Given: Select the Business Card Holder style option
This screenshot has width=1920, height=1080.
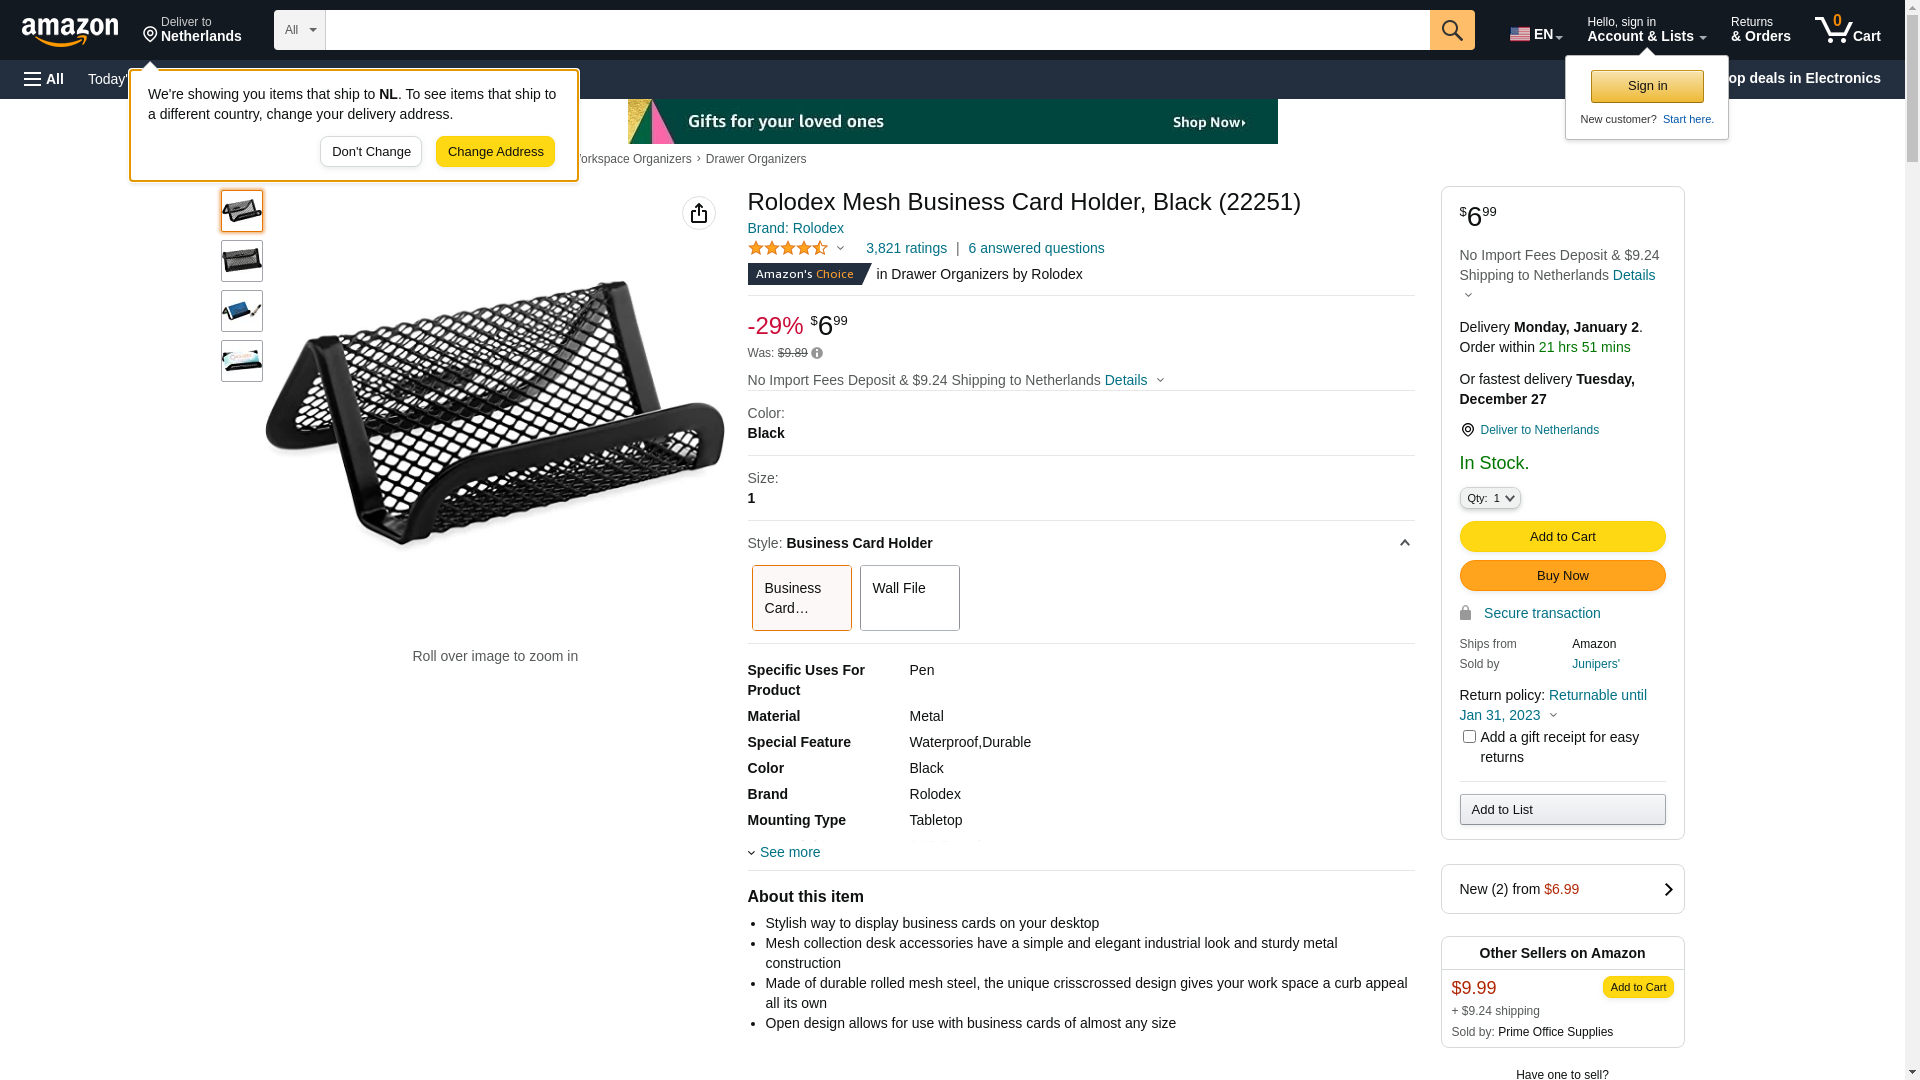Looking at the screenshot, I should pos(801,598).
